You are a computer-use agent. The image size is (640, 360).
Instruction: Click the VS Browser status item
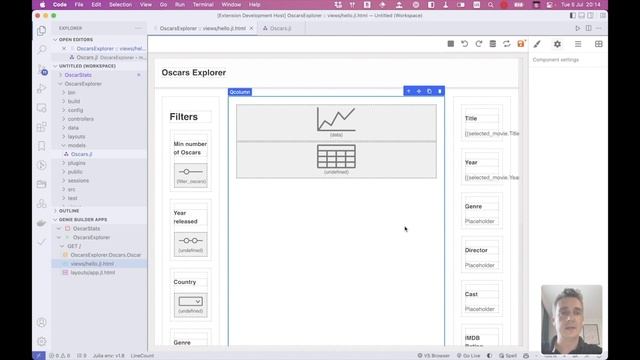[x=433, y=356]
